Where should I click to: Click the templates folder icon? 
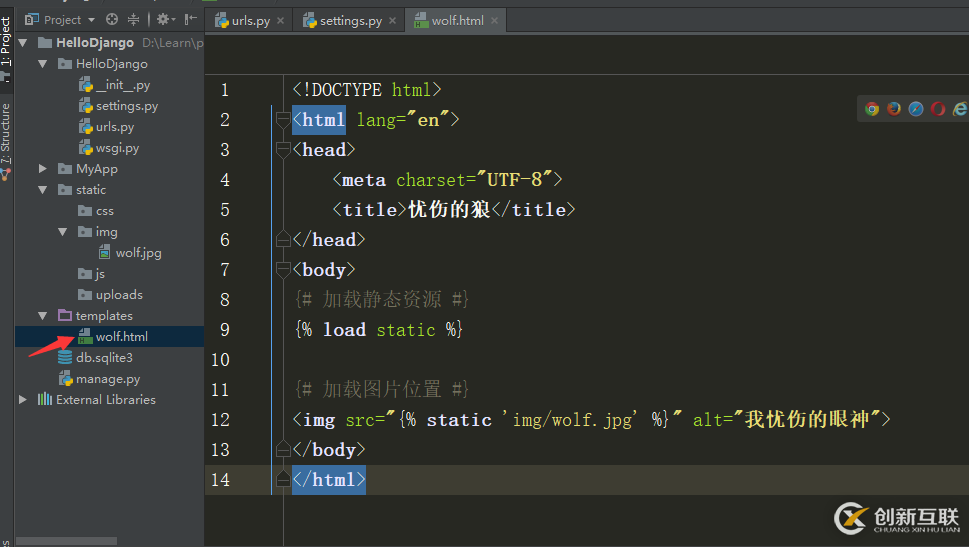[x=65, y=316]
